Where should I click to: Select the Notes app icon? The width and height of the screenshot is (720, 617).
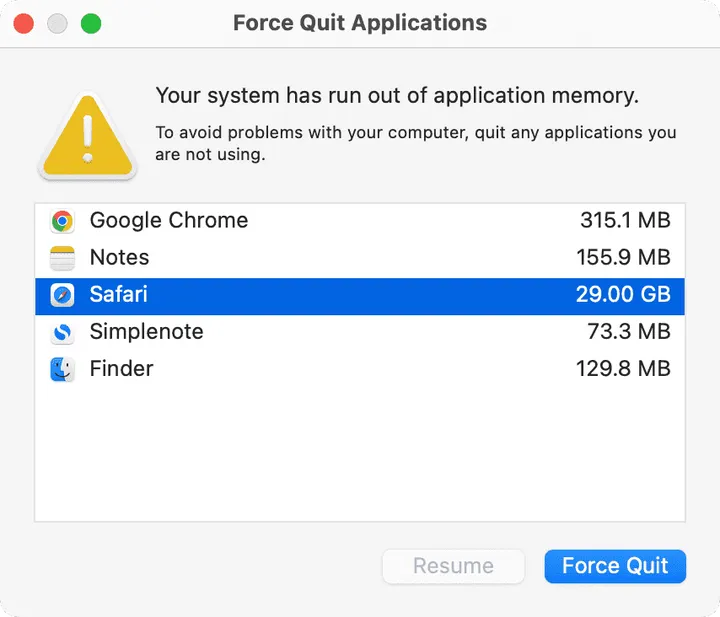(x=62, y=258)
